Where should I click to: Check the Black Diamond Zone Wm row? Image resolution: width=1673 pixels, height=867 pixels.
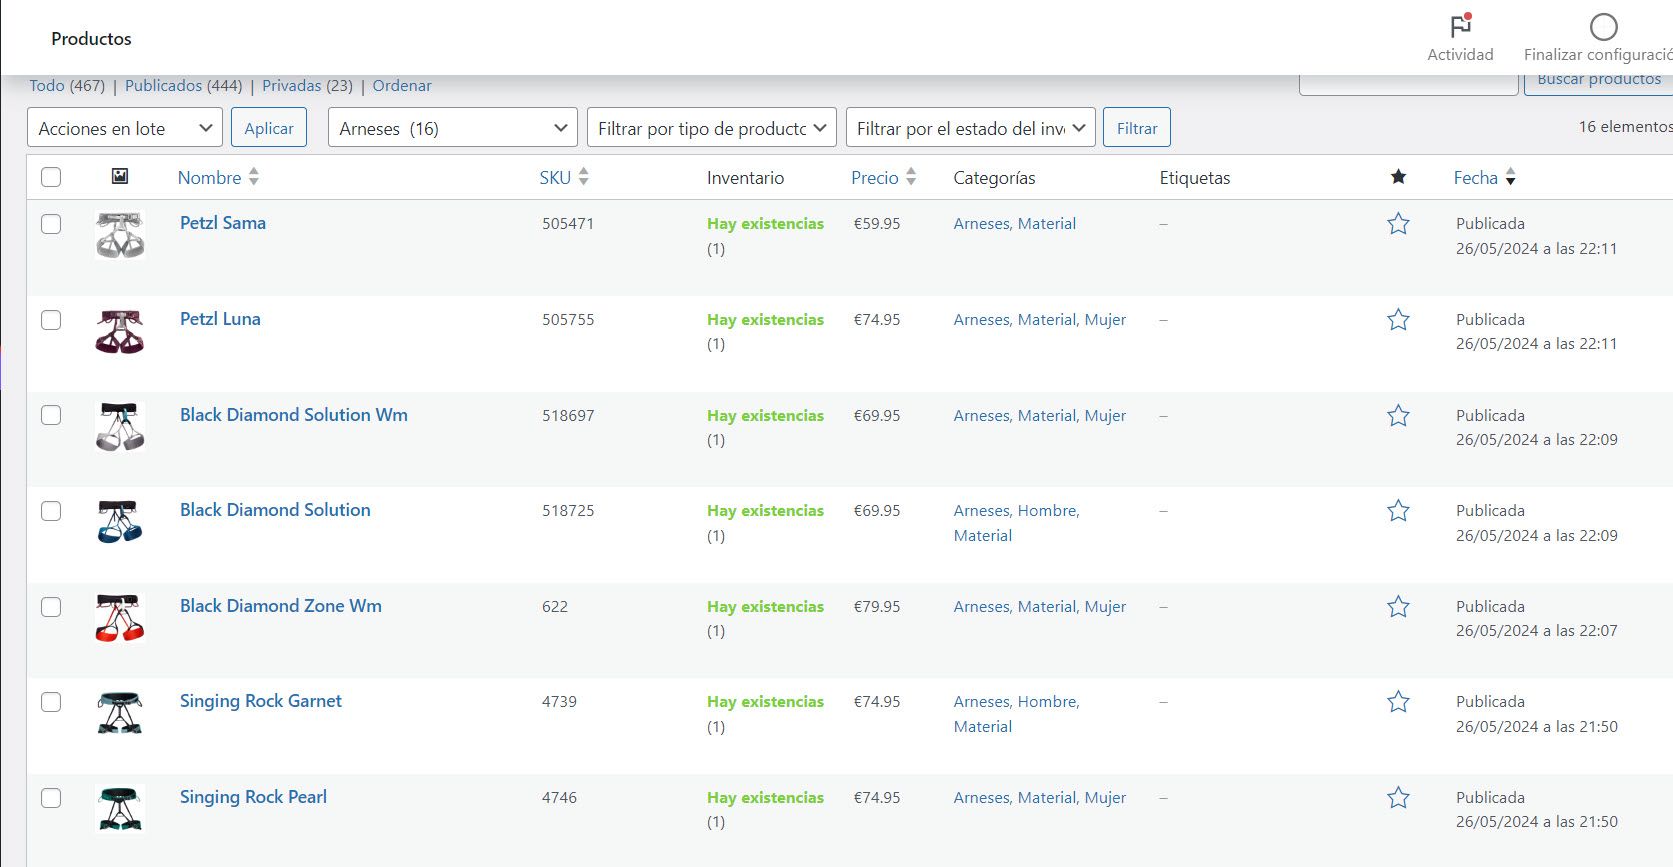click(x=51, y=607)
